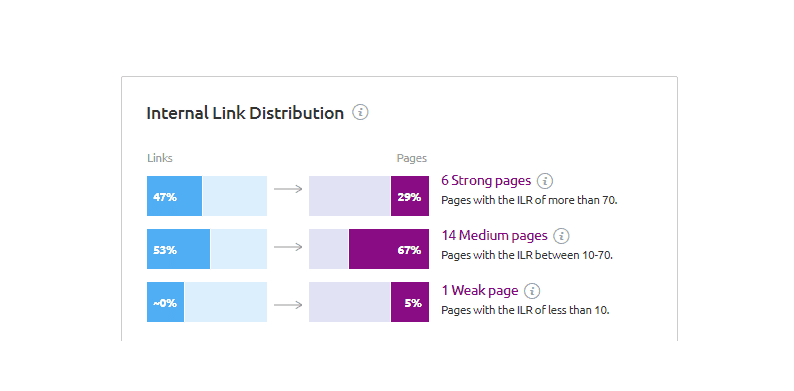
Task: Click the Pages column label
Action: pos(412,158)
